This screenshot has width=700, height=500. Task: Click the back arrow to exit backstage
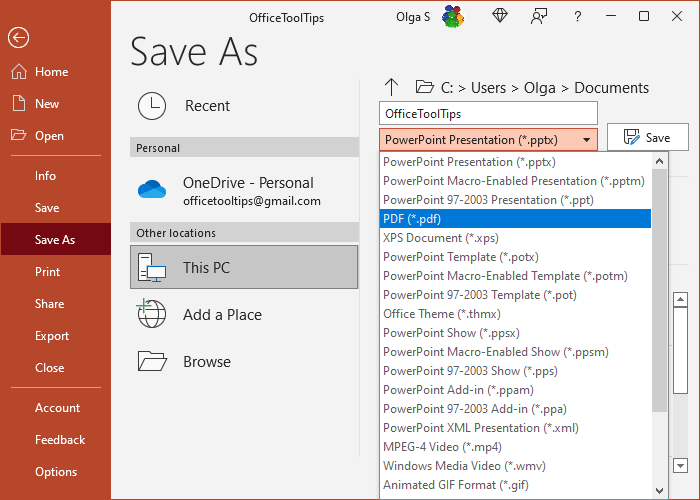tap(18, 38)
